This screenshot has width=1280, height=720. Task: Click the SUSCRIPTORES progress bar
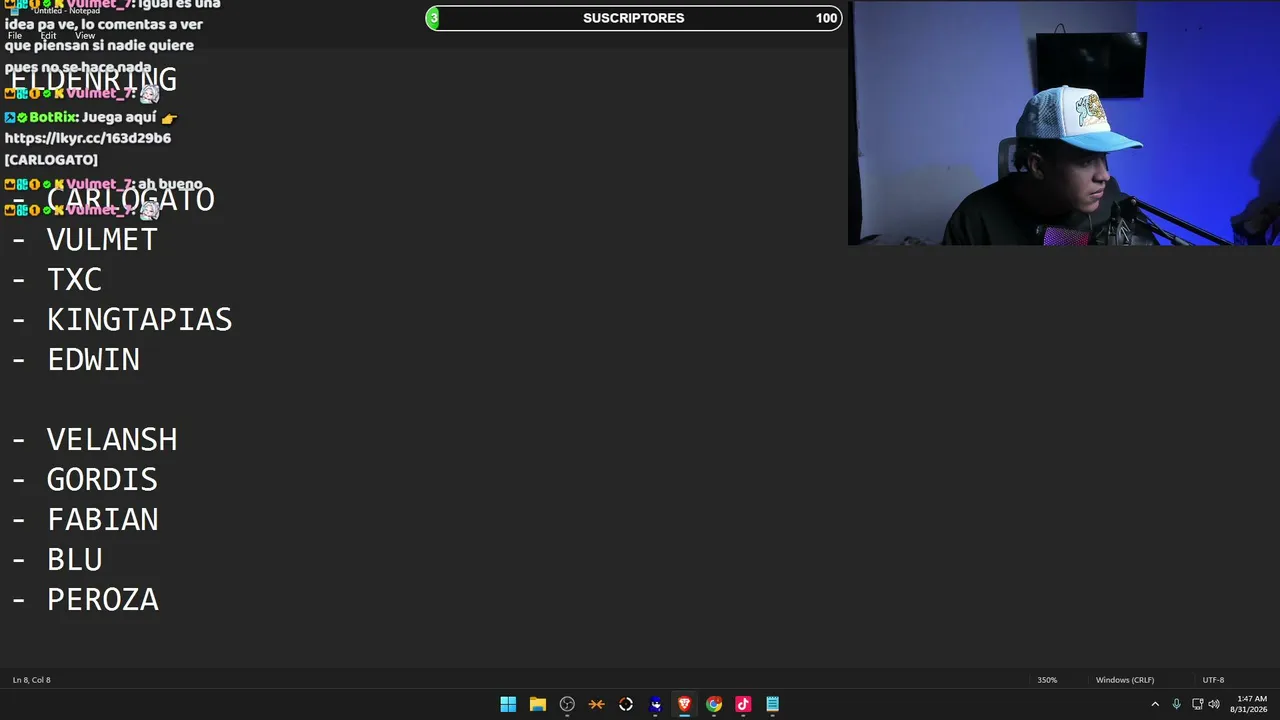pos(634,18)
